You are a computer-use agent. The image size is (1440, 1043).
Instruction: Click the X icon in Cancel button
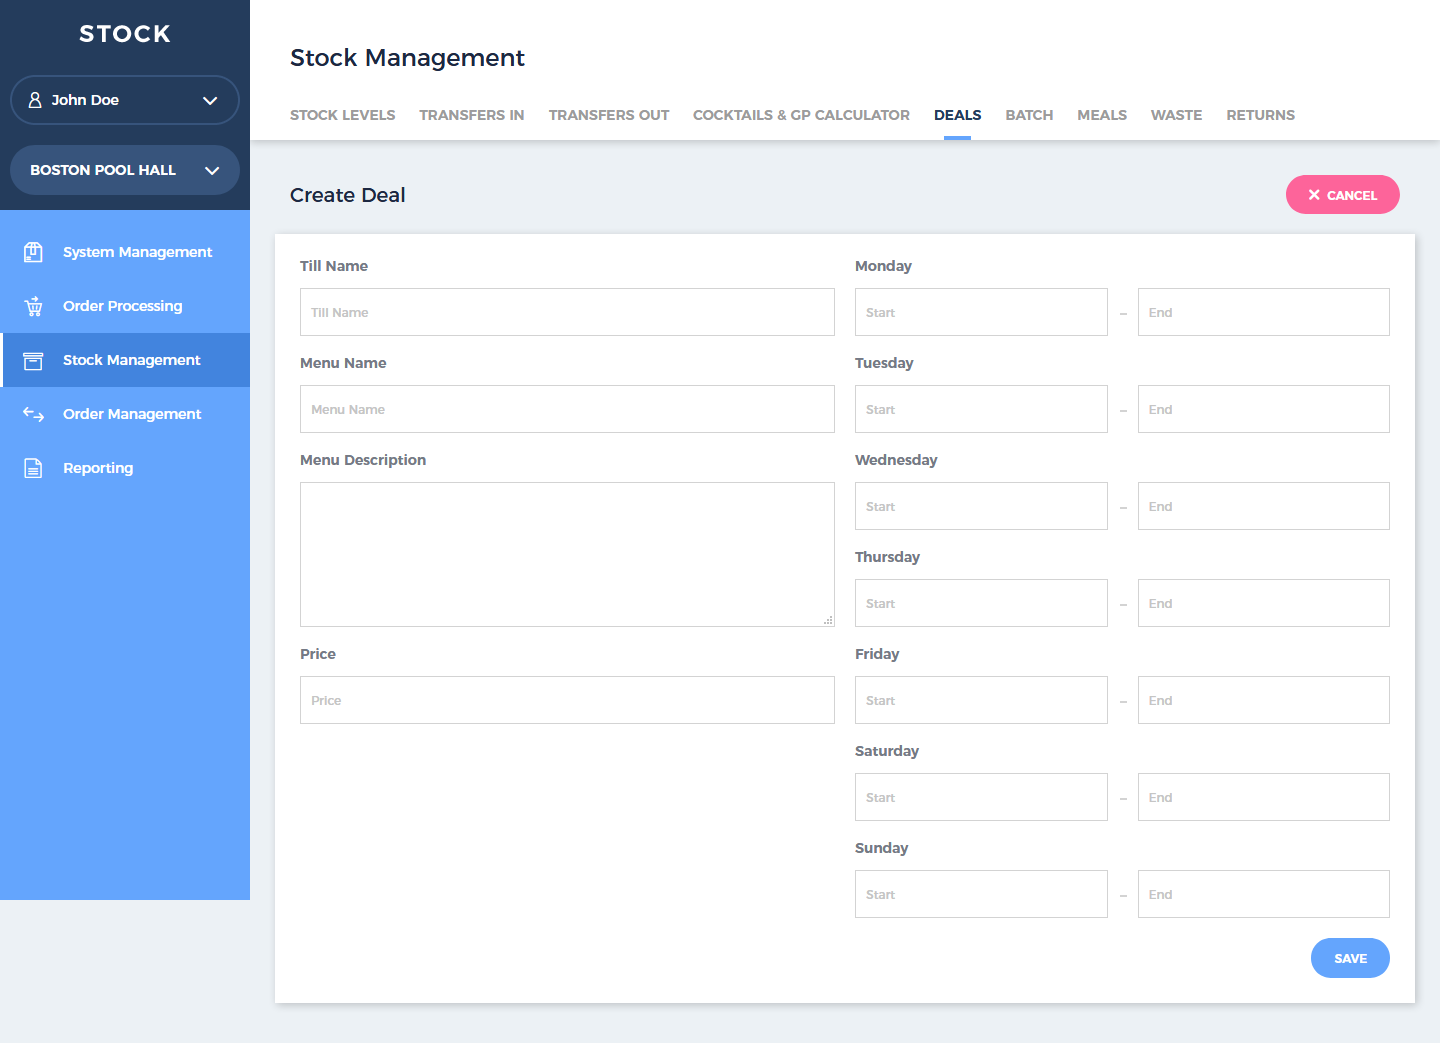[x=1314, y=195]
